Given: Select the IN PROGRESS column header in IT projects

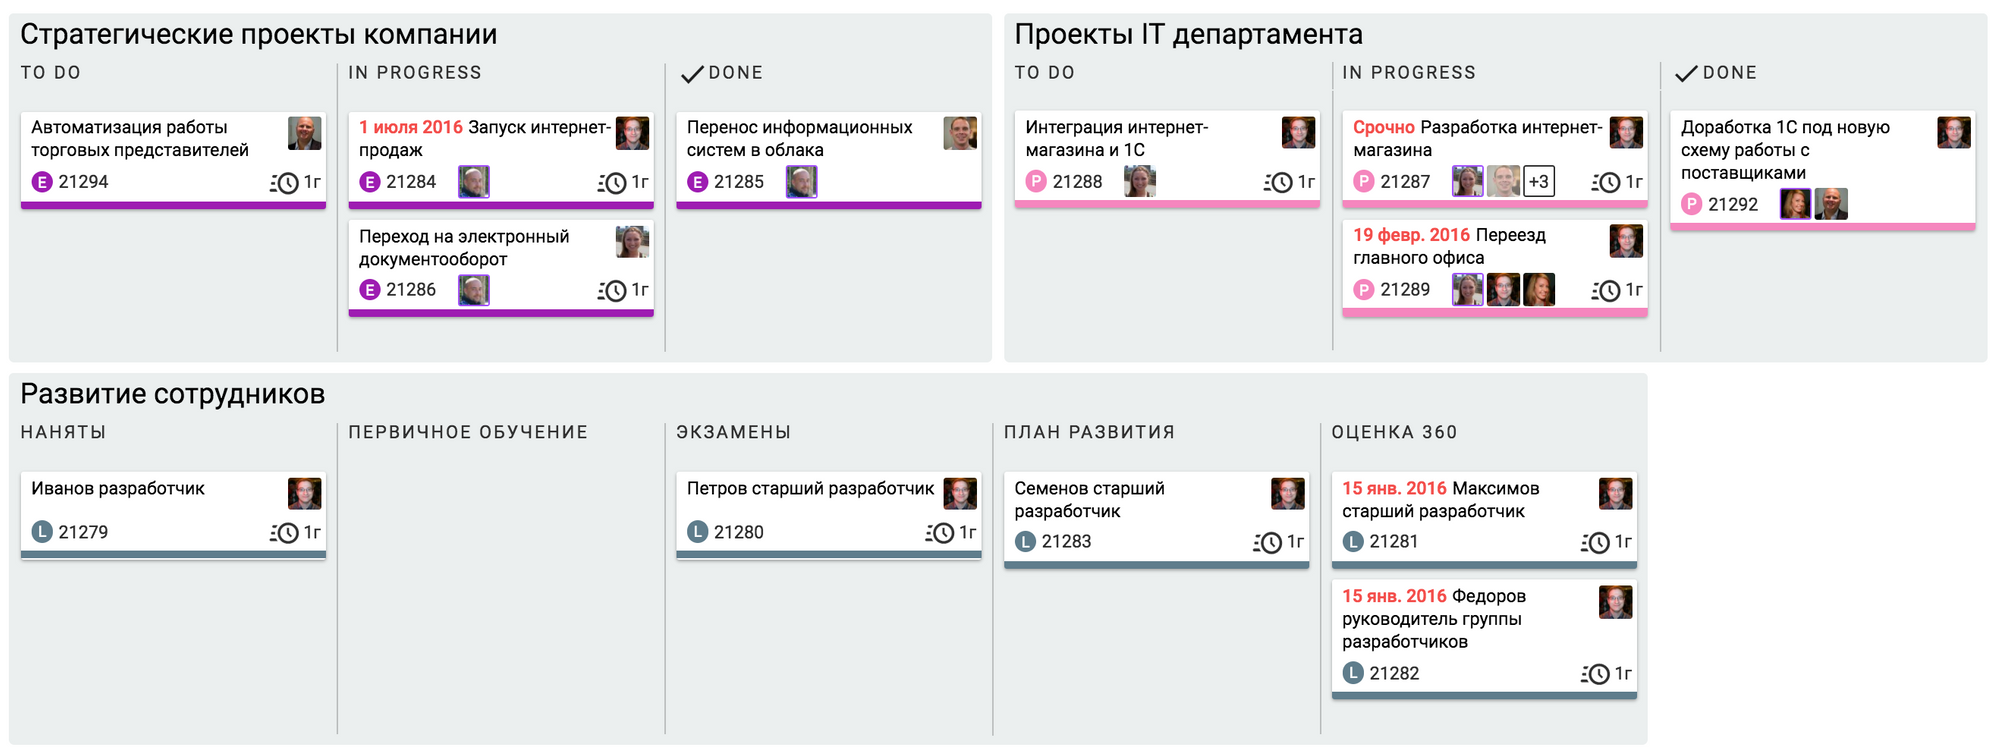Looking at the screenshot, I should tap(1409, 73).
